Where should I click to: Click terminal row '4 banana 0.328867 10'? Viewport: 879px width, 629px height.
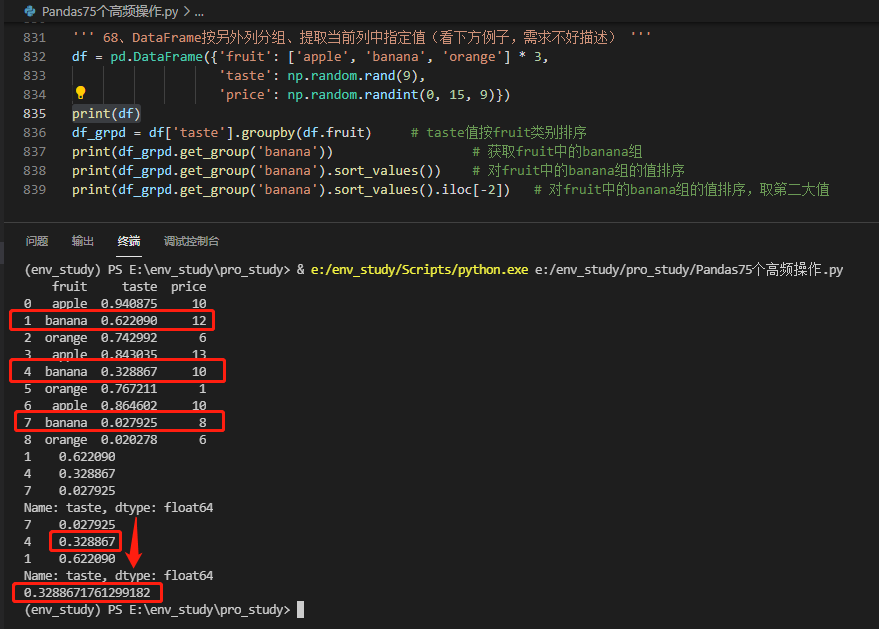click(x=115, y=372)
